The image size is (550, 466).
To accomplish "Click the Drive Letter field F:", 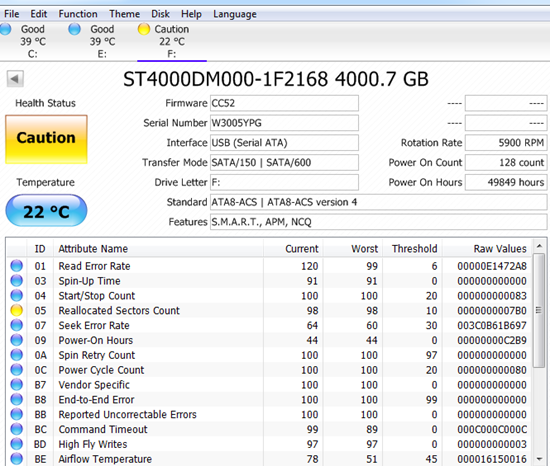I will tap(284, 182).
